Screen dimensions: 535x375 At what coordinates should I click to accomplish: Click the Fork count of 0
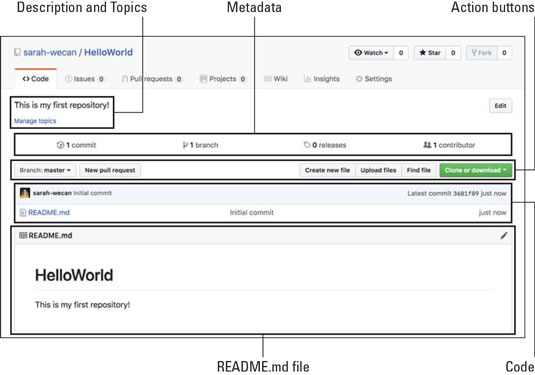click(x=504, y=53)
